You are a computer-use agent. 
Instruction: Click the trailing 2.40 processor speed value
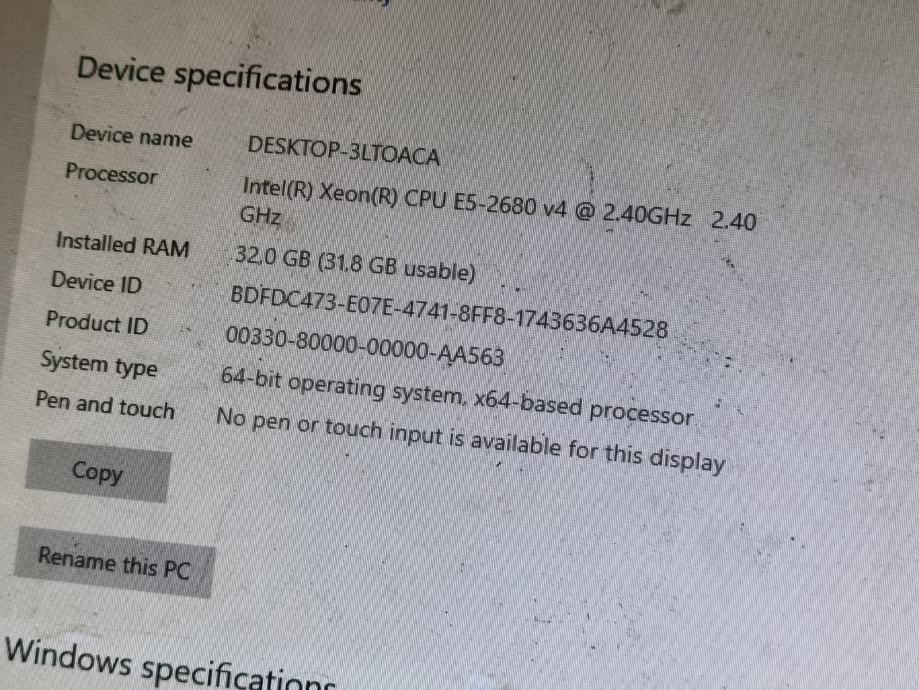734,221
